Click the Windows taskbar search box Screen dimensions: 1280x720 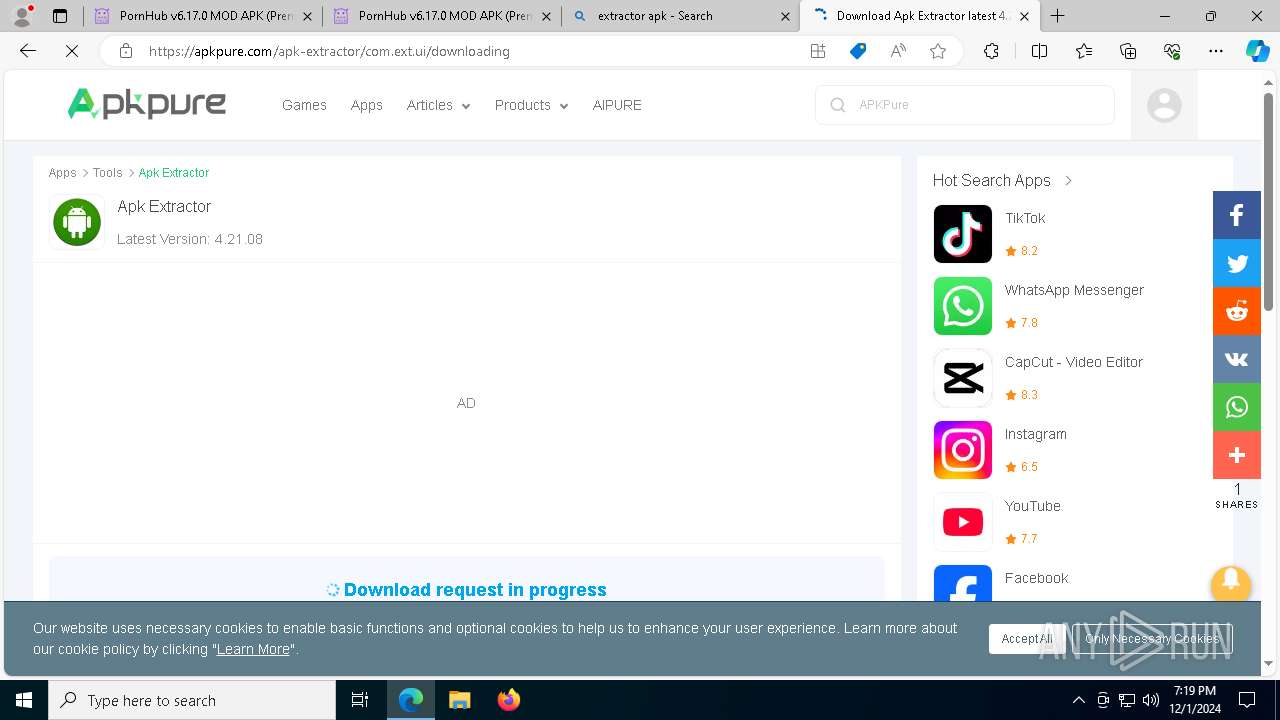(192, 700)
